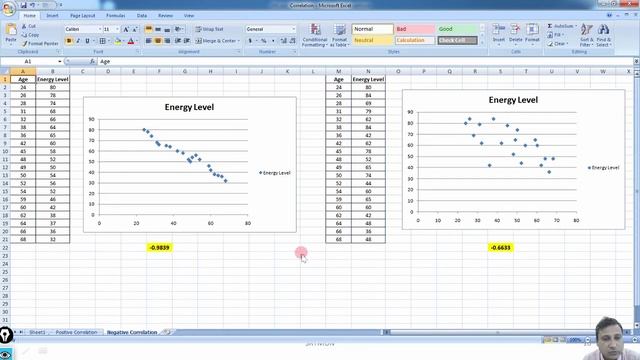Open Conditional Formatting options
The height and width of the screenshot is (360, 640).
tap(315, 35)
